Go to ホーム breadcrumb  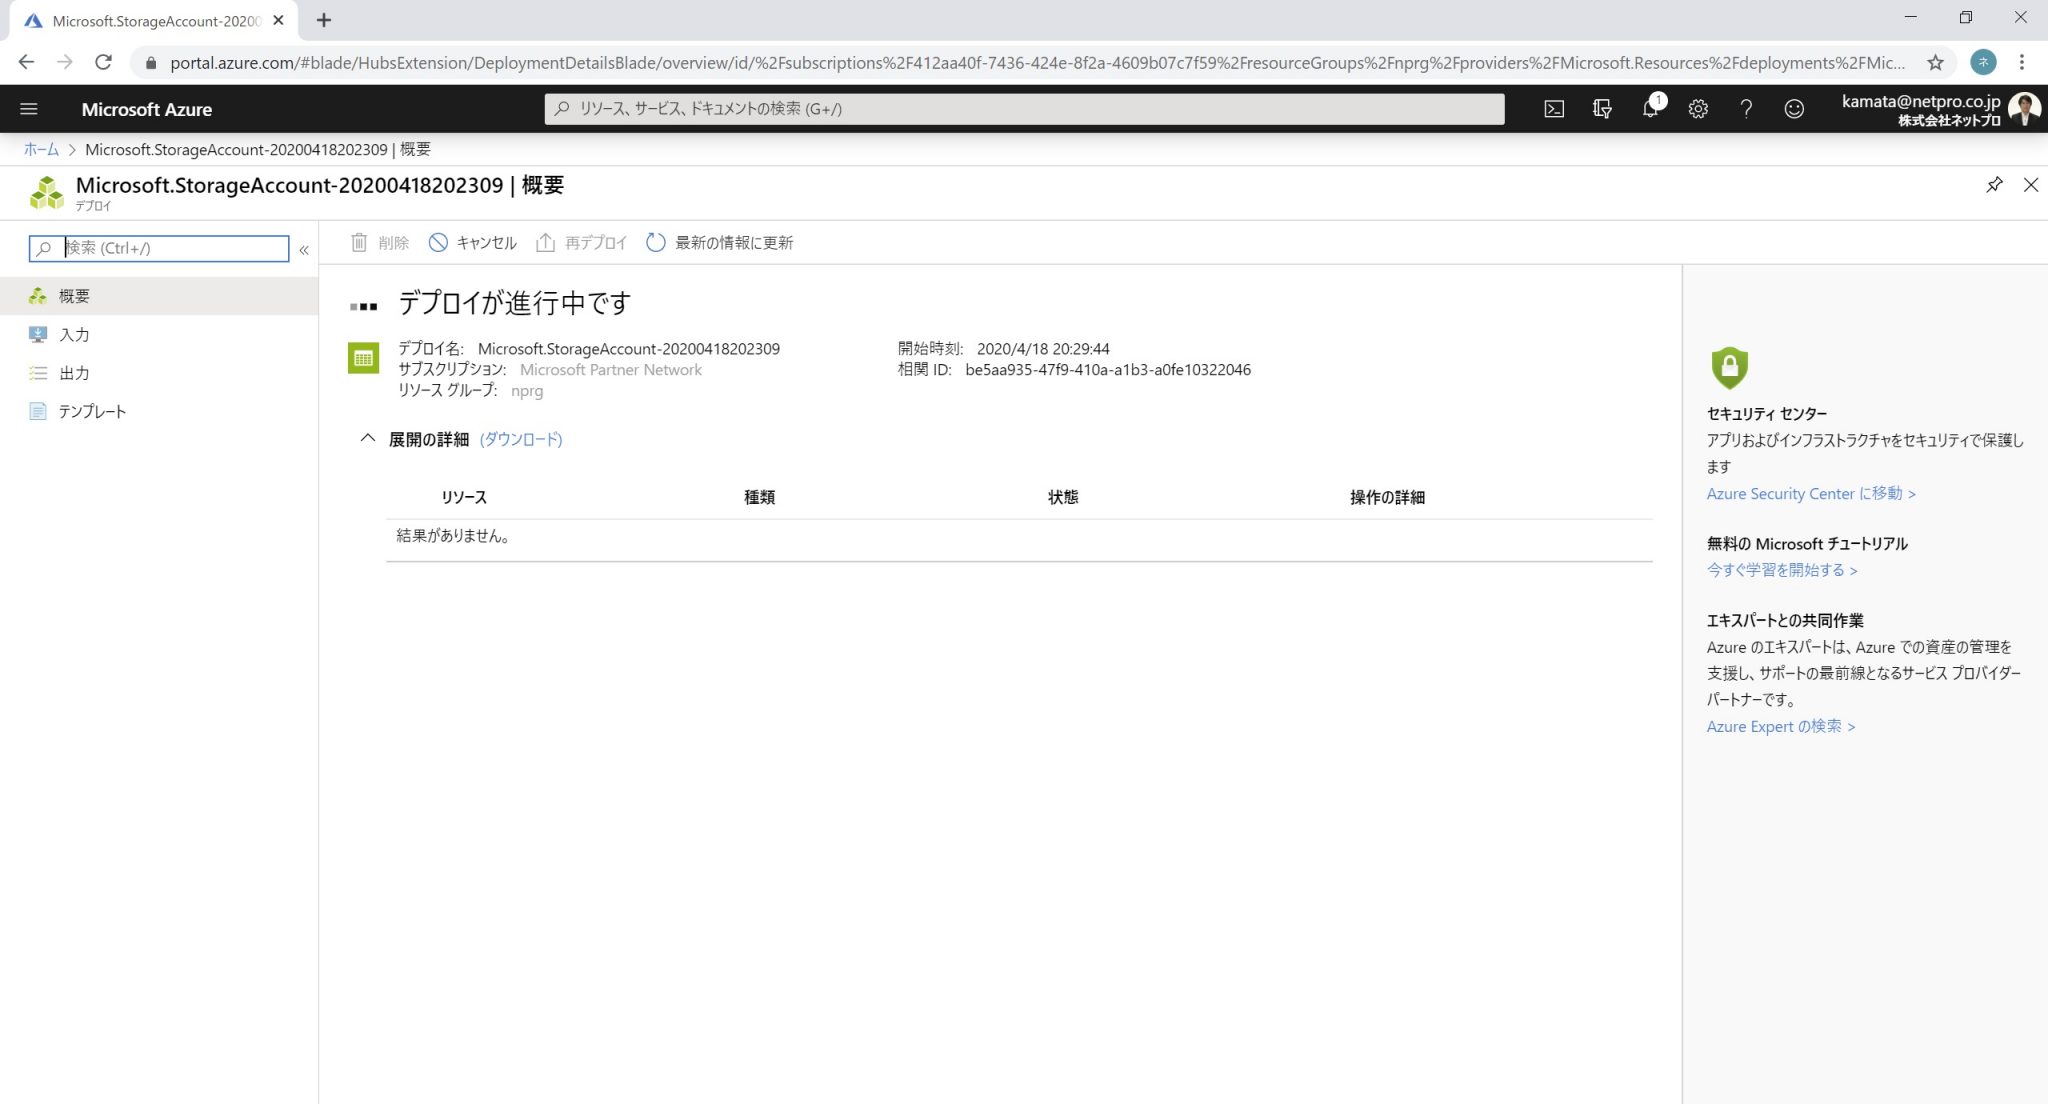41,149
